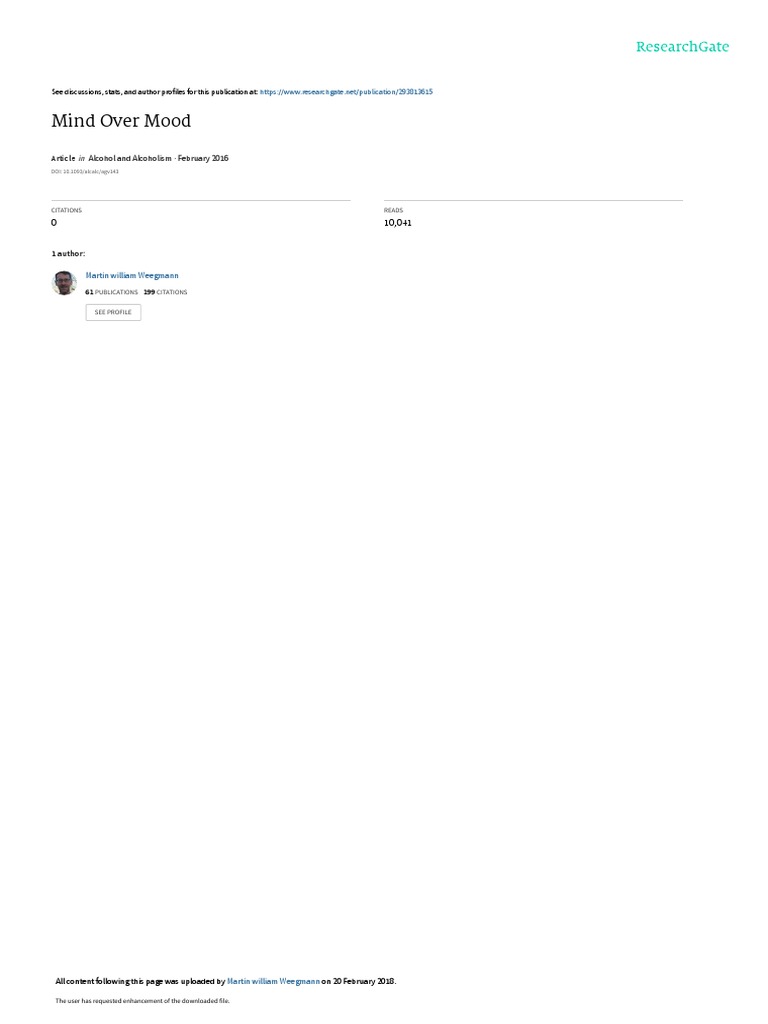Viewport: 768px width, 1024px height.
Task: Click the CITATIONS heading label
Action: tap(67, 210)
